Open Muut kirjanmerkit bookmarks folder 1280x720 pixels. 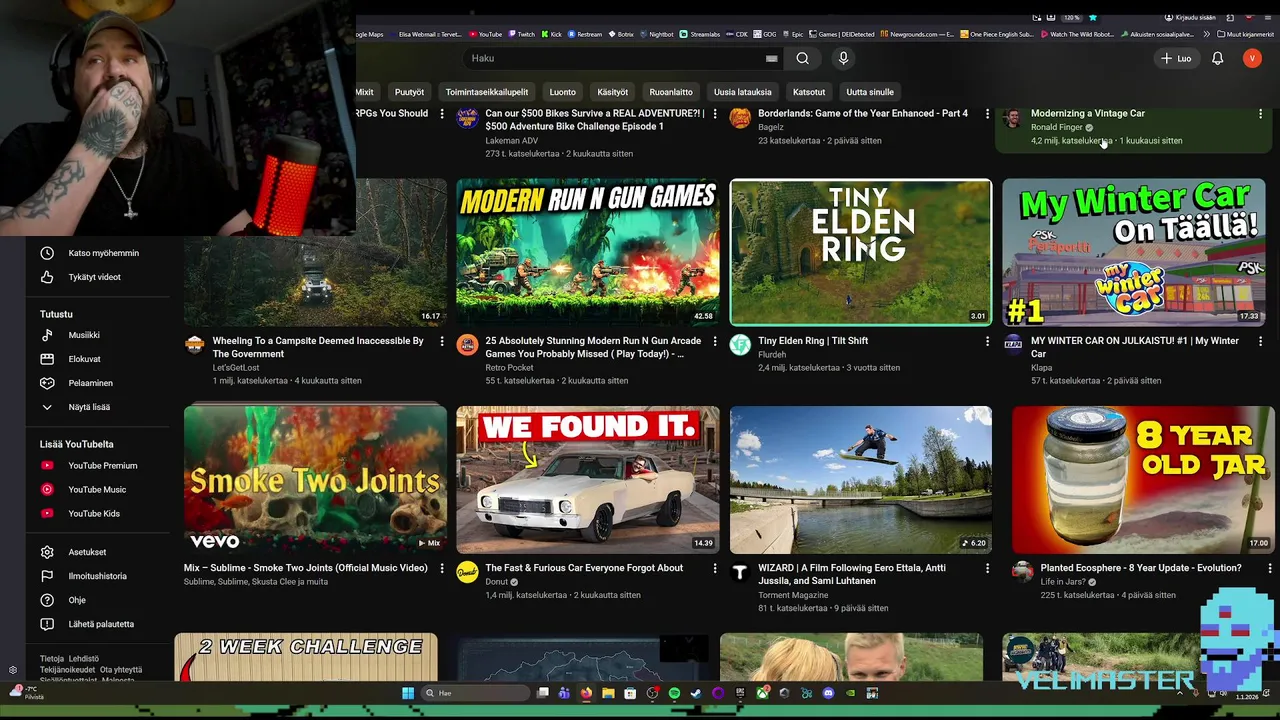coord(1245,34)
